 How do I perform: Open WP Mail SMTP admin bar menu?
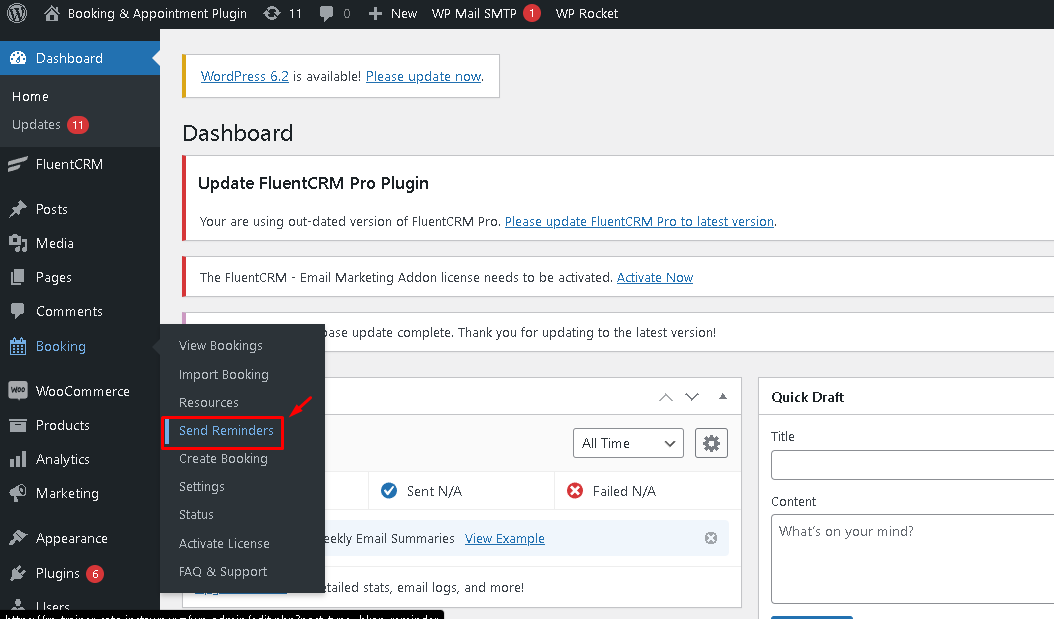[x=474, y=13]
